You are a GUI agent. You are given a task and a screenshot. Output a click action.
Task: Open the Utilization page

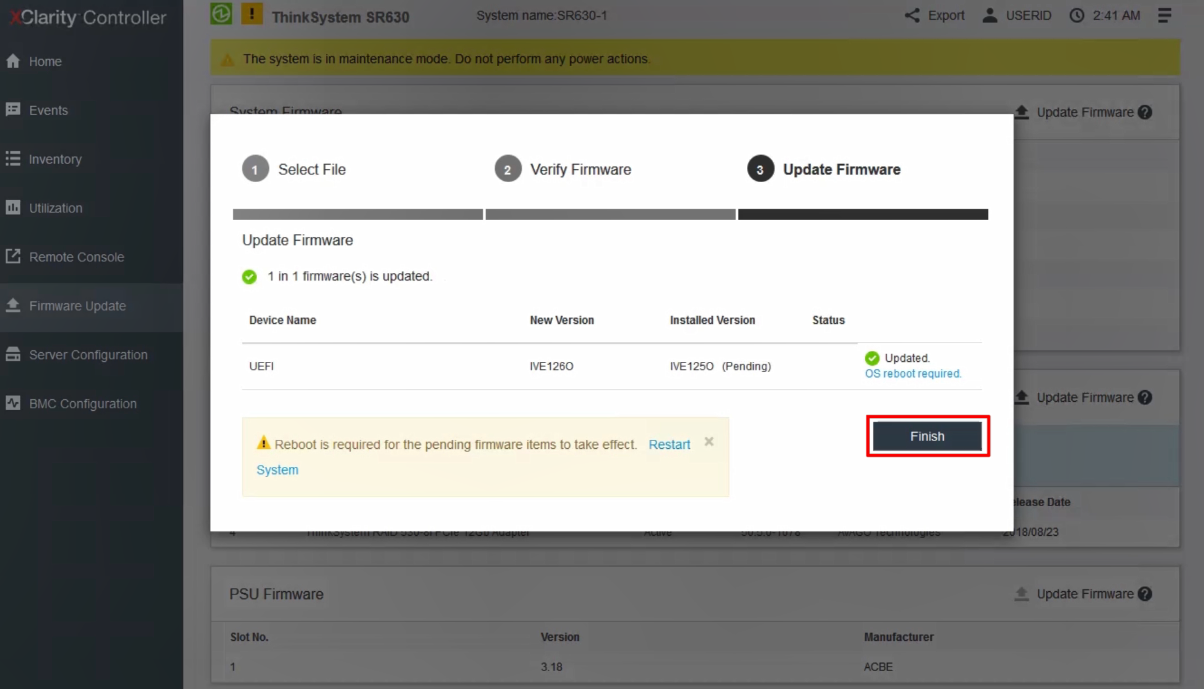(55, 208)
